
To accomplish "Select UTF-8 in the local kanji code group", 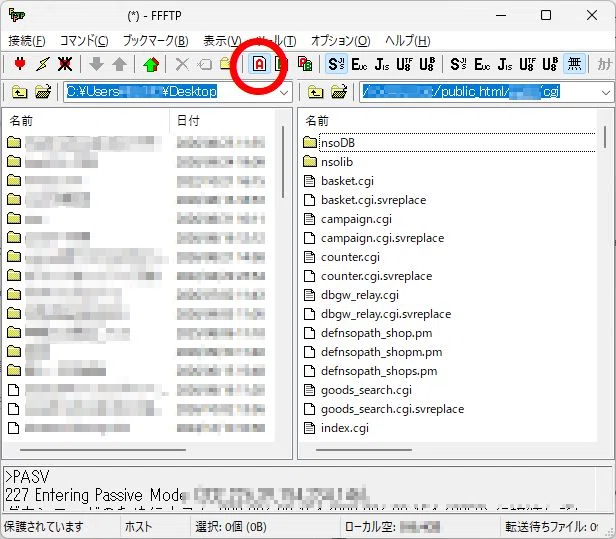I will point(404,64).
